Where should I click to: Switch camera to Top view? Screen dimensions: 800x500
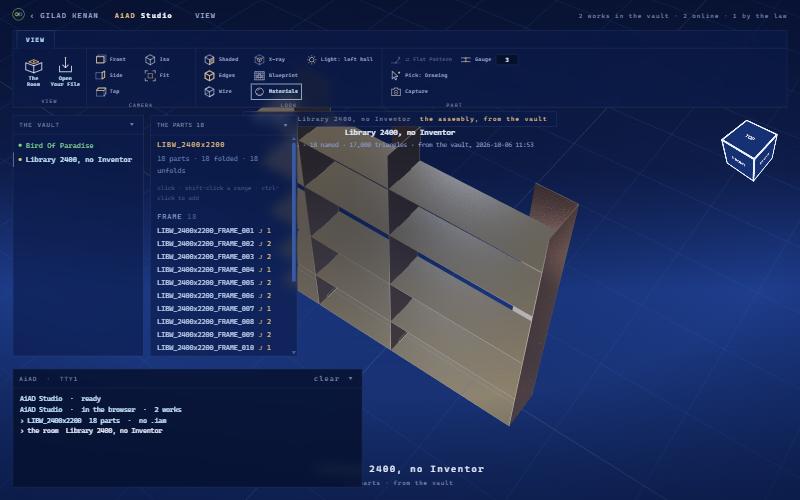[x=108, y=91]
